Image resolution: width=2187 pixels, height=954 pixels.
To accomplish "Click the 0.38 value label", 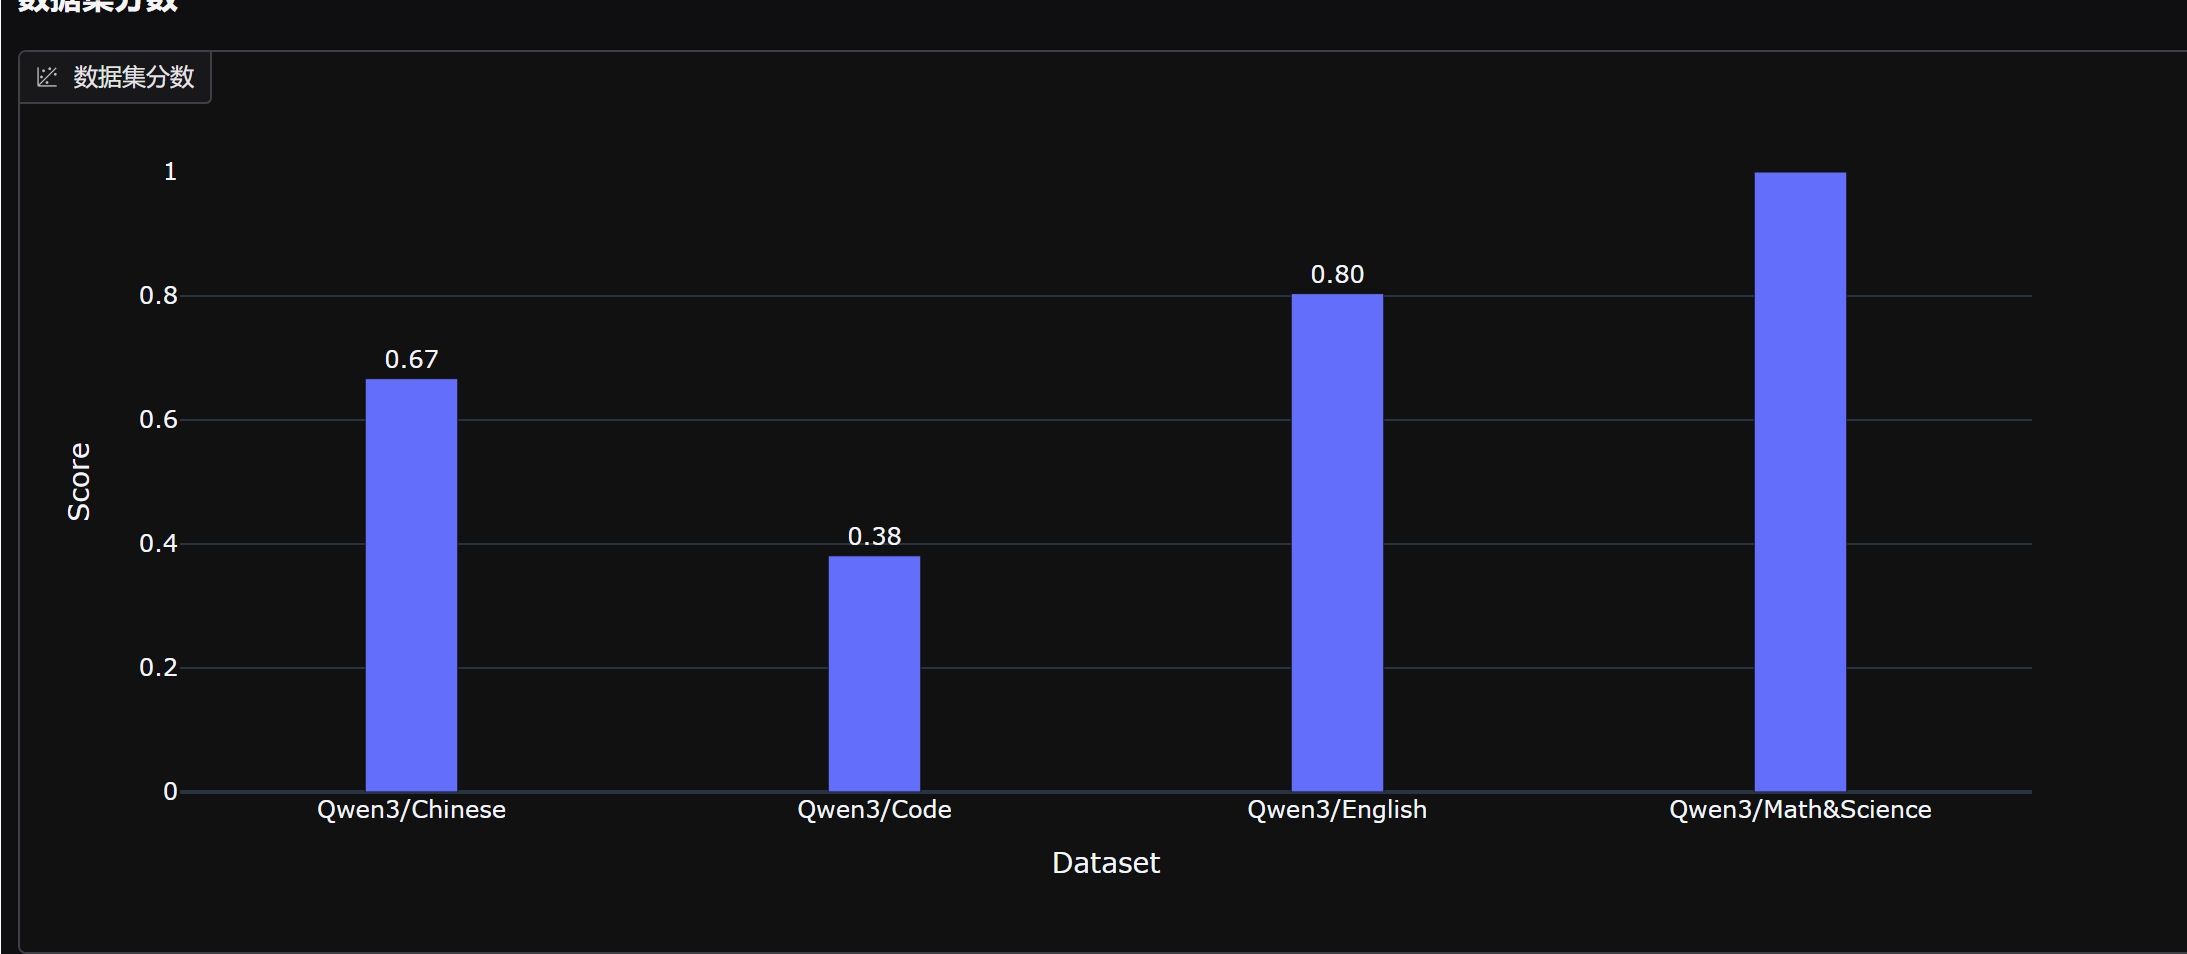I will 874,537.
